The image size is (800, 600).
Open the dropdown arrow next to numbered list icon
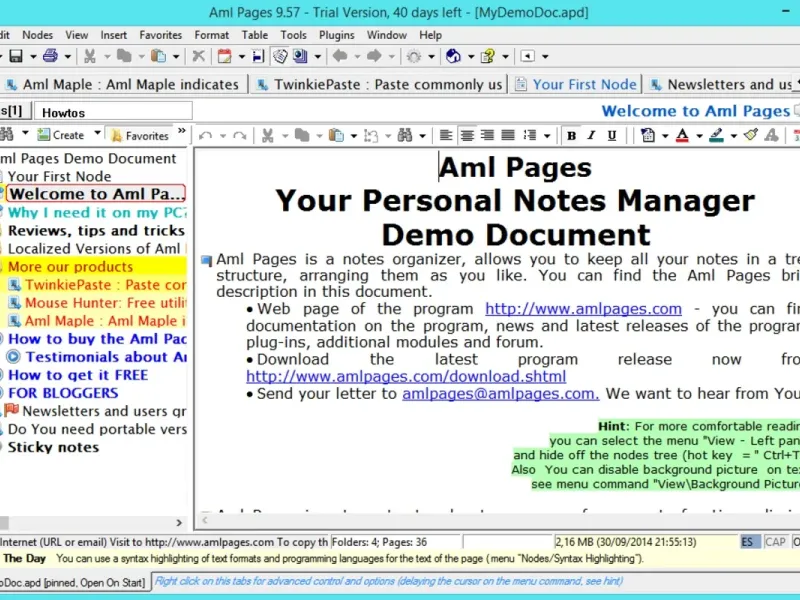click(x=547, y=136)
